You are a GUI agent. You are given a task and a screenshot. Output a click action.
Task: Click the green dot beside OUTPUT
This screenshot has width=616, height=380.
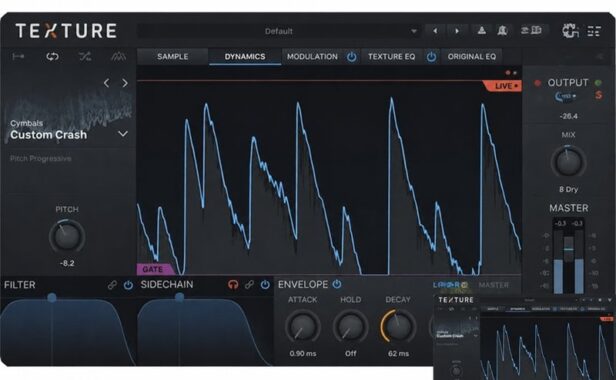598,83
